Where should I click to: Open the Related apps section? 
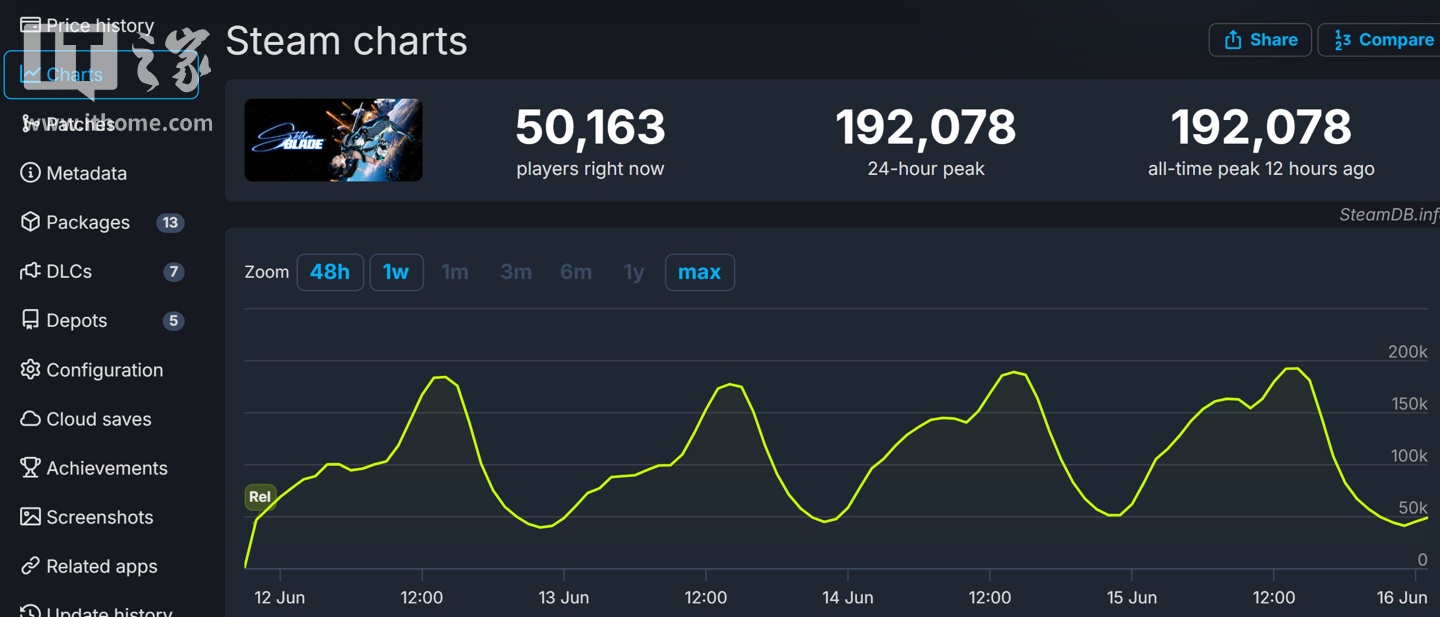click(100, 566)
